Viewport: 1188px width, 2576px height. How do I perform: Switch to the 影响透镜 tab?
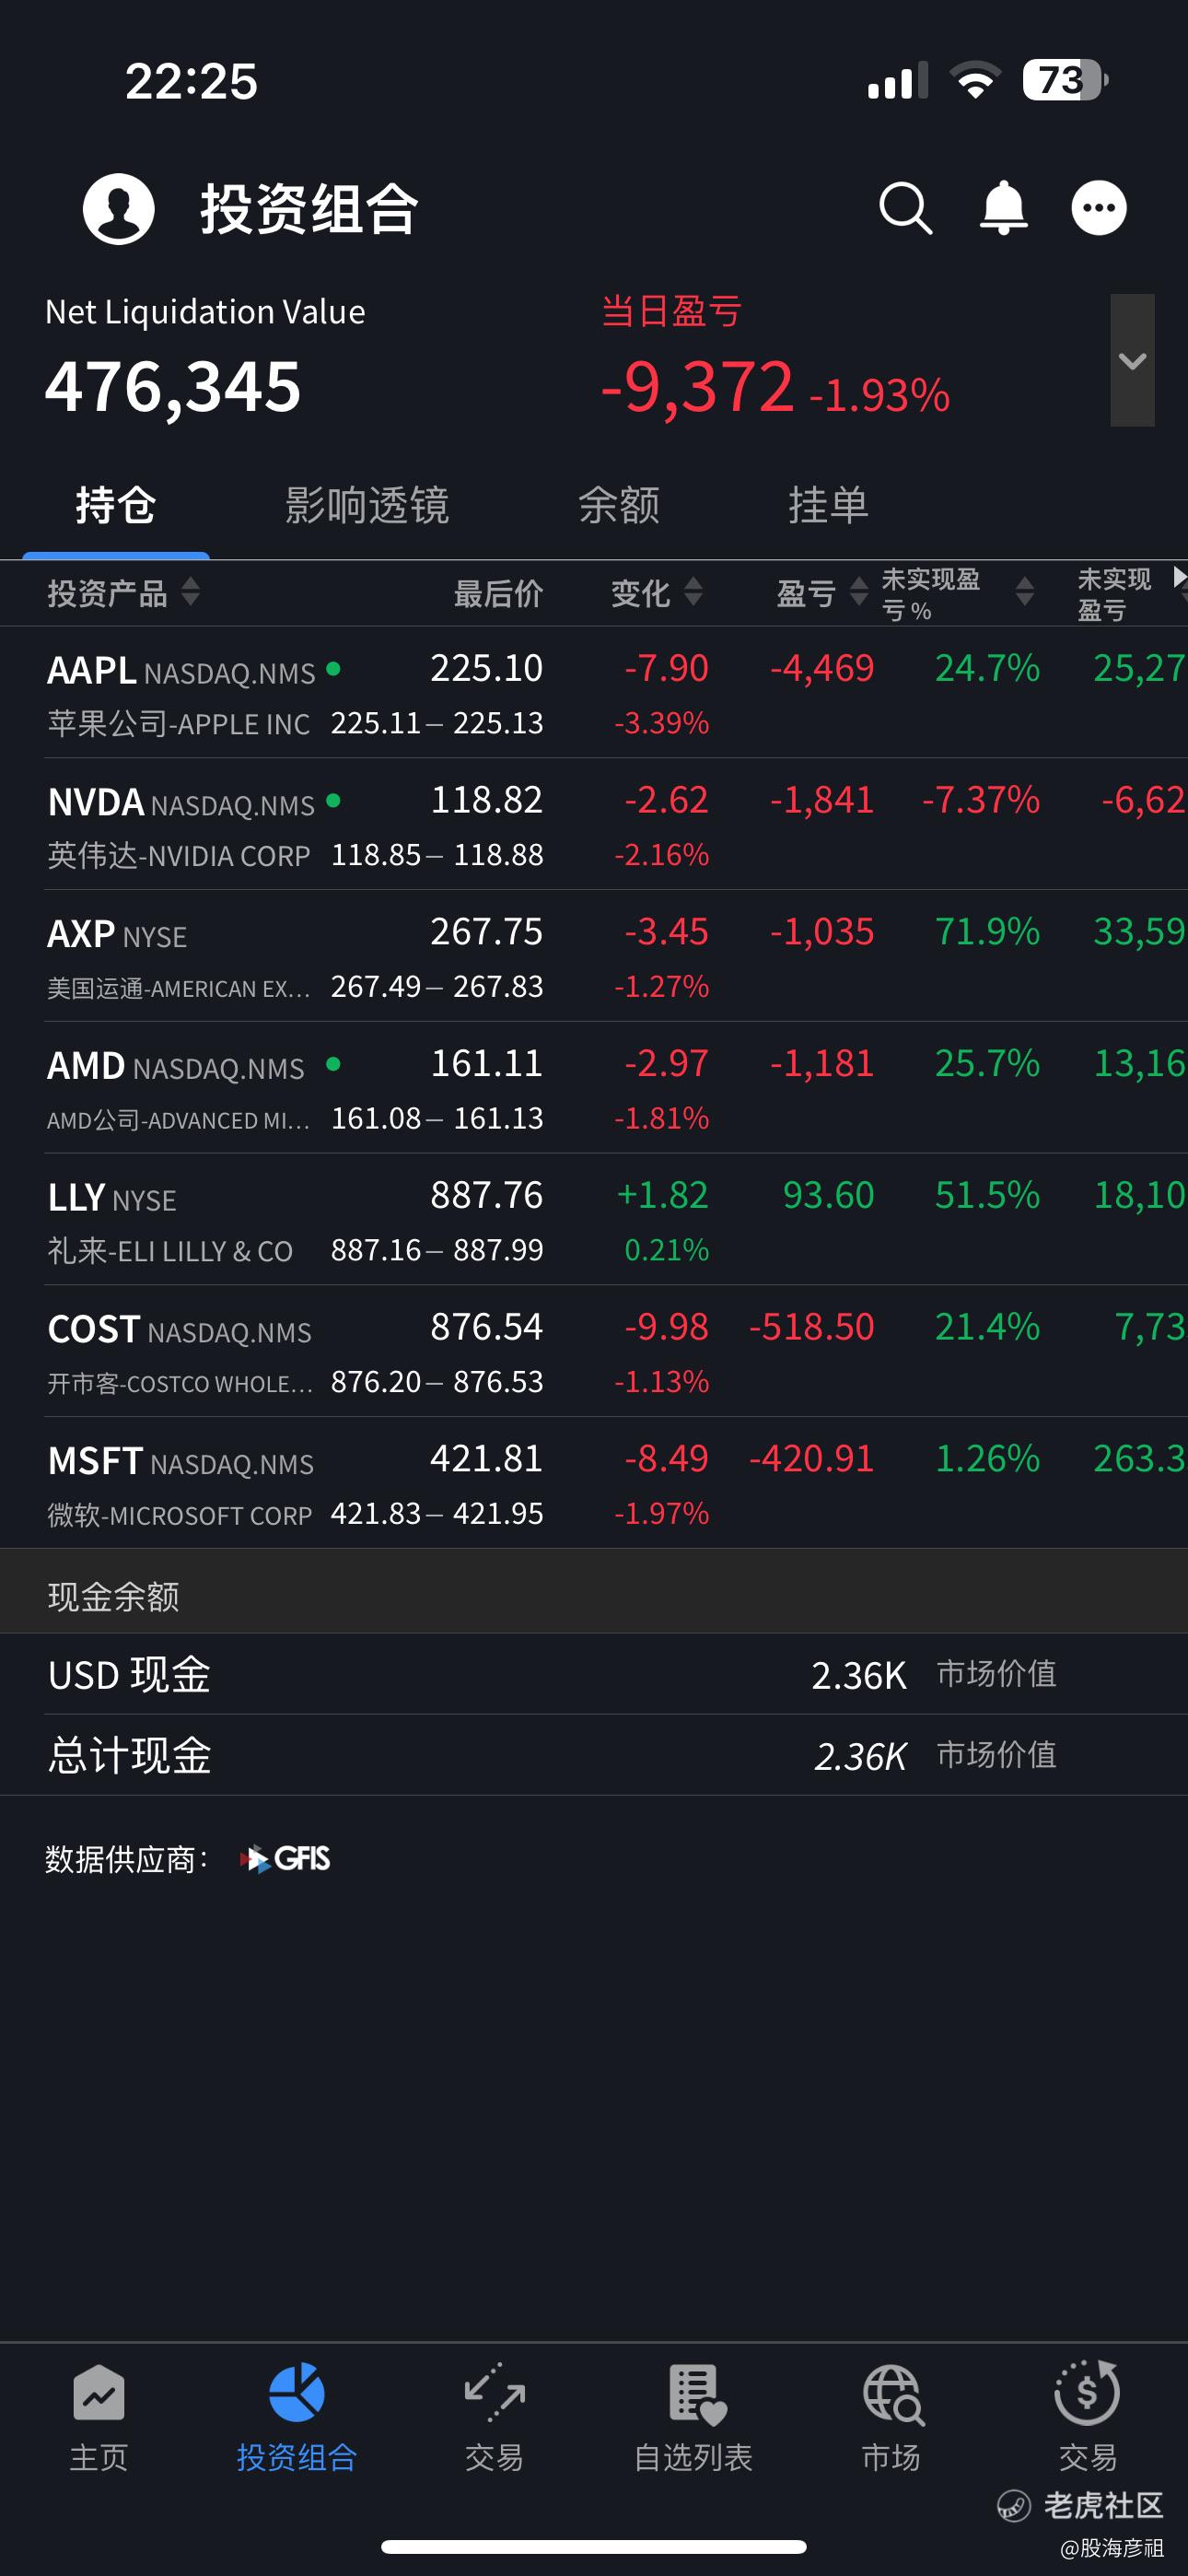point(367,505)
